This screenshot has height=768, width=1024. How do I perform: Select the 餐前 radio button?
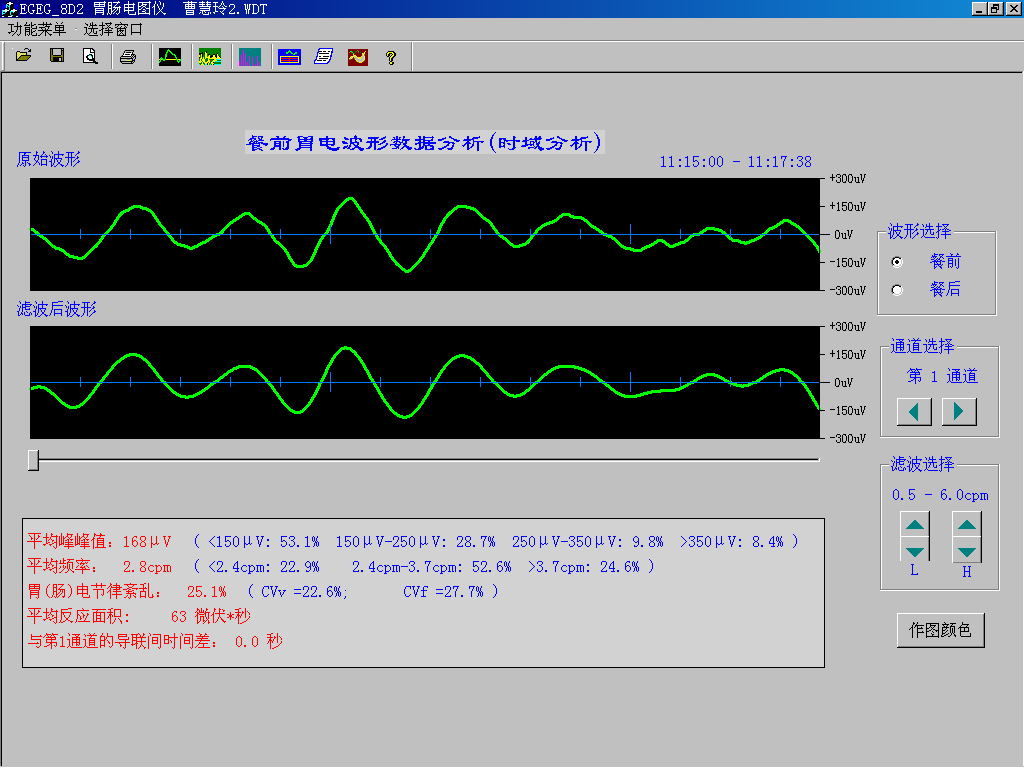coord(897,262)
